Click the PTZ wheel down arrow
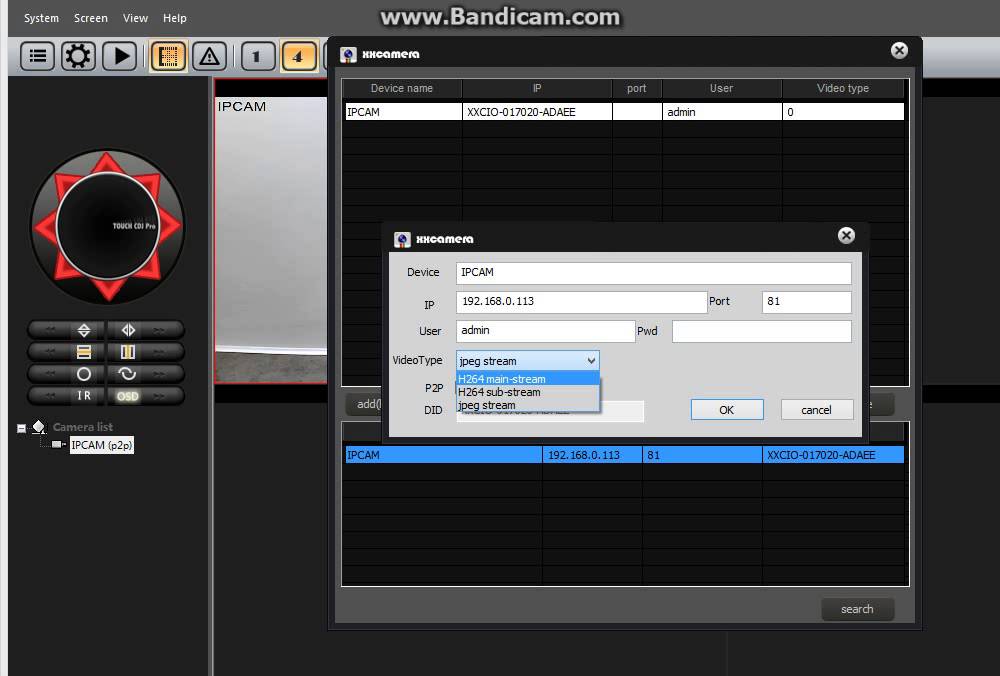 tap(108, 290)
